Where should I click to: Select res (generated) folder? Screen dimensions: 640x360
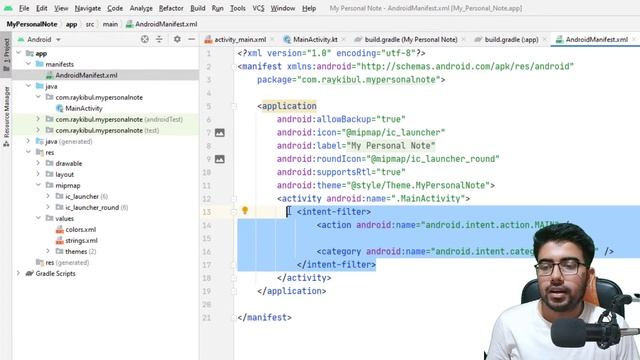[x=62, y=262]
